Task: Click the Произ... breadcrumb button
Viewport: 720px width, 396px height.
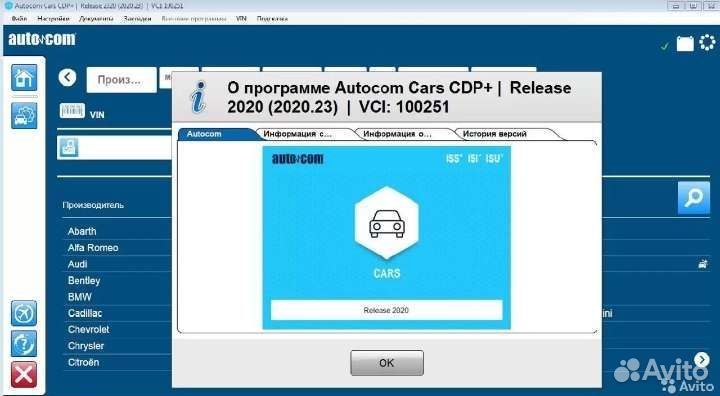Action: click(121, 80)
